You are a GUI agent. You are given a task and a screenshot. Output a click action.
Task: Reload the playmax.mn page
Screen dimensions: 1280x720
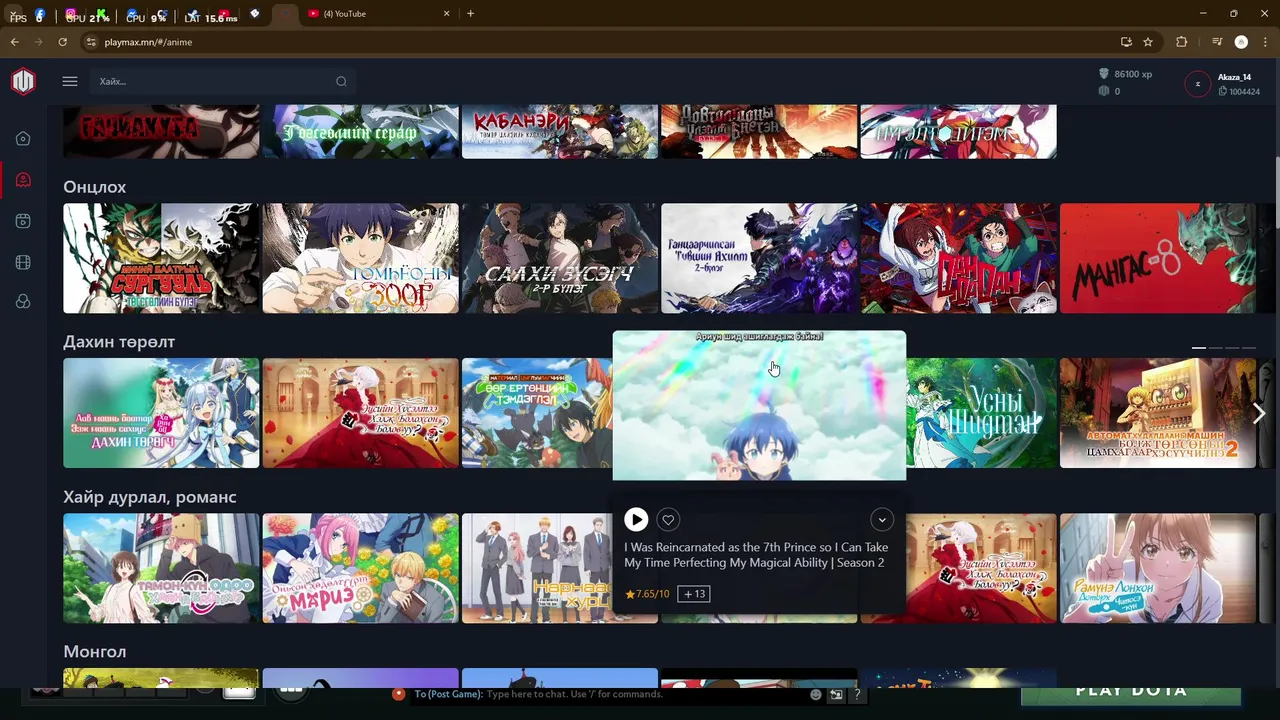[62, 42]
